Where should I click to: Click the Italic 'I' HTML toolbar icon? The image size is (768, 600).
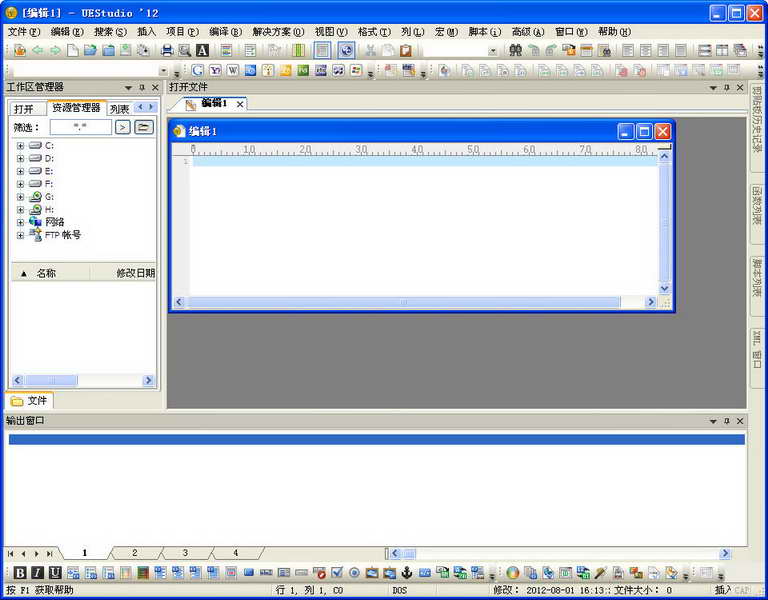(38, 573)
